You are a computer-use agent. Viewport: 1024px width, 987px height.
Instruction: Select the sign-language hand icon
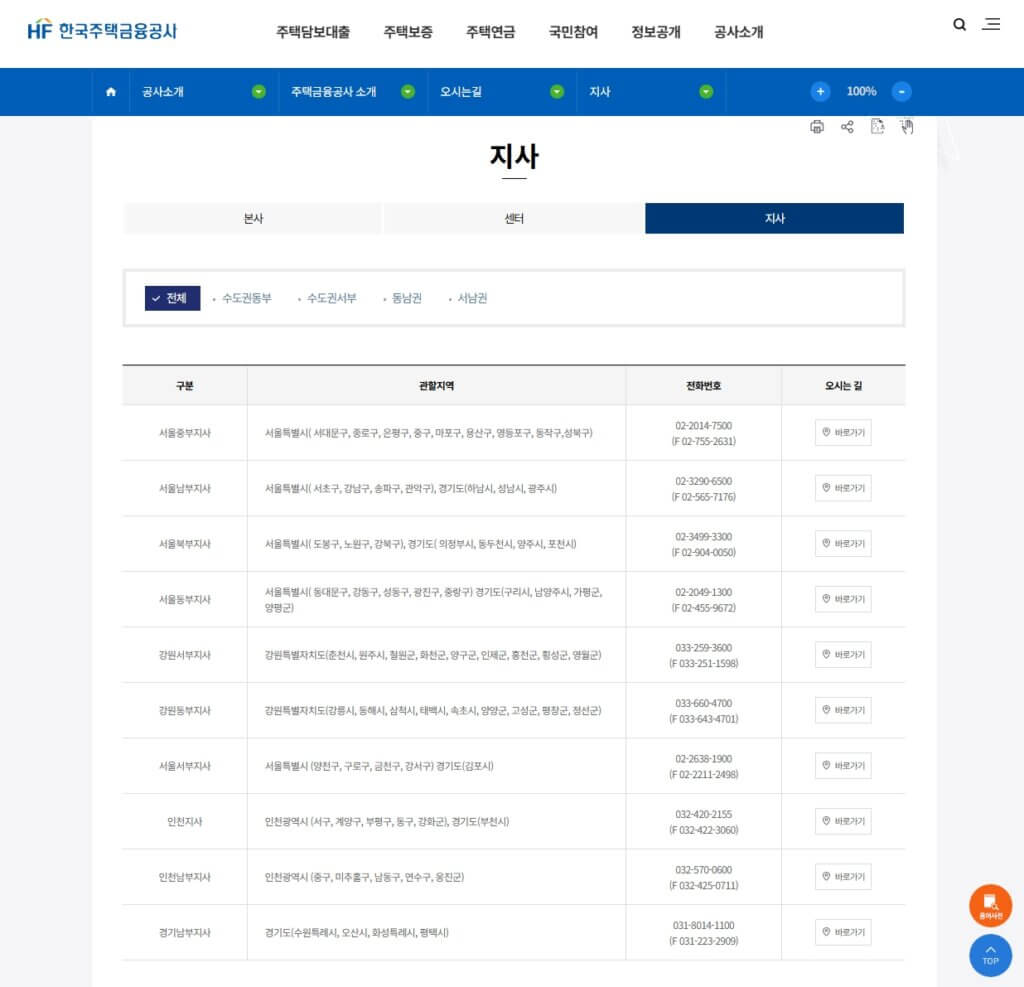coord(907,127)
